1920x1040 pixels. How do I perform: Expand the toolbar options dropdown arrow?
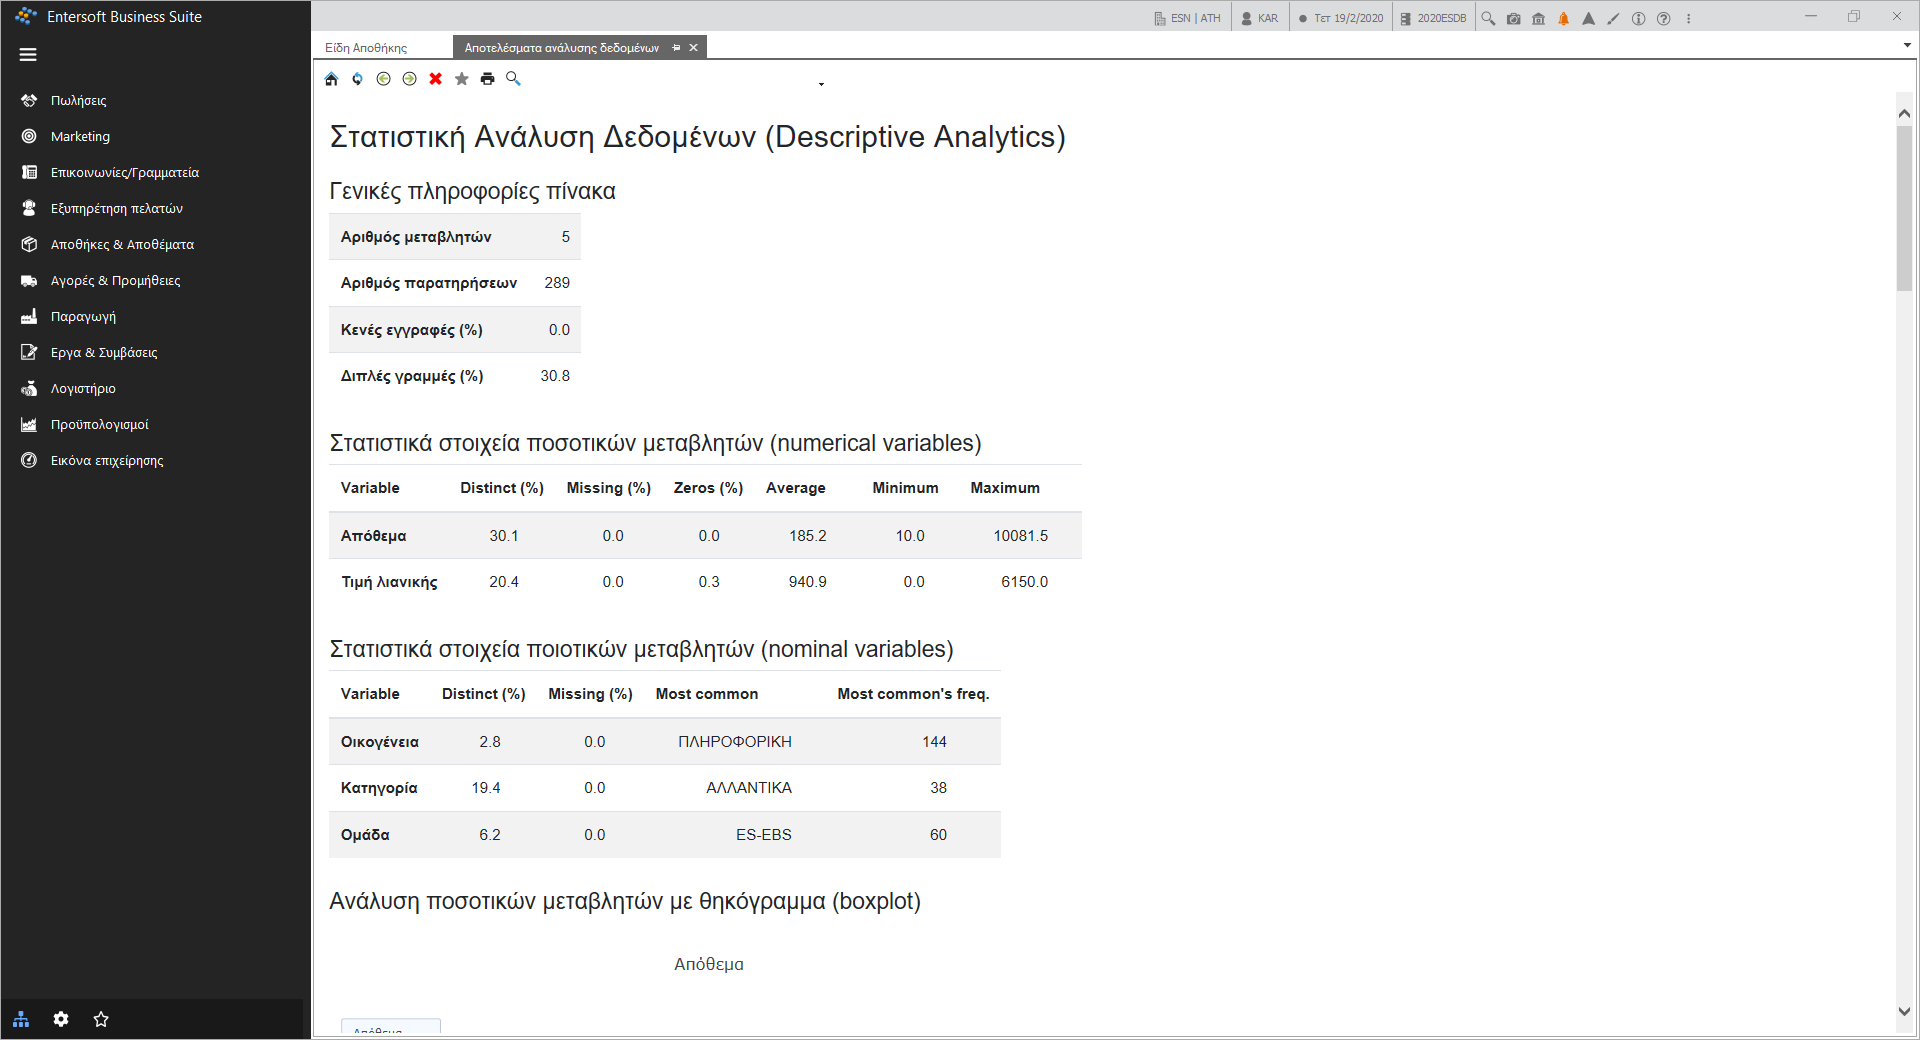pos(821,84)
